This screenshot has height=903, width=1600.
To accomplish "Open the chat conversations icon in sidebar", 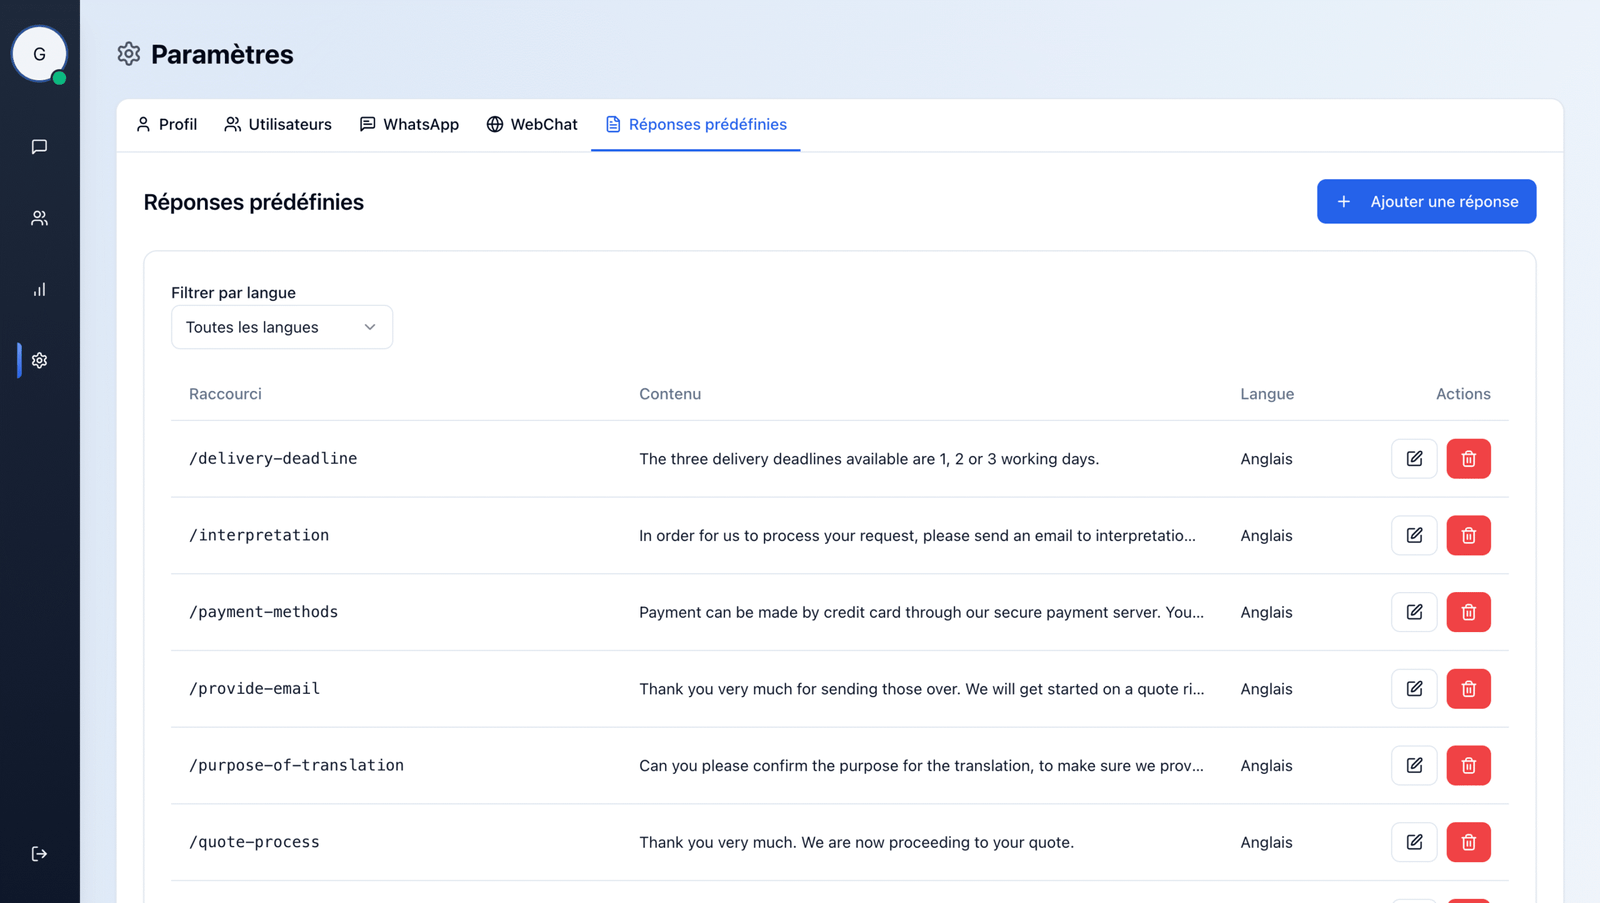I will 39,147.
